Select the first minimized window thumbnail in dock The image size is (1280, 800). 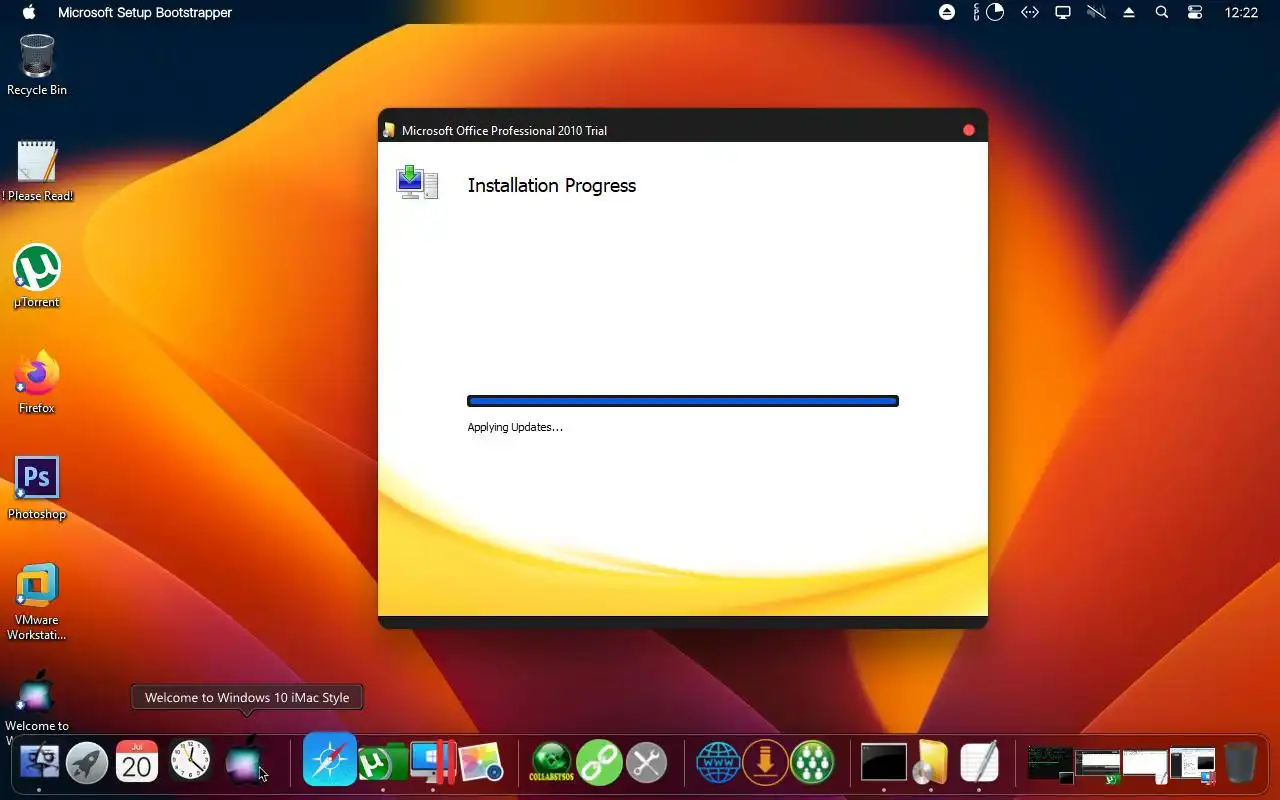pos(1050,764)
